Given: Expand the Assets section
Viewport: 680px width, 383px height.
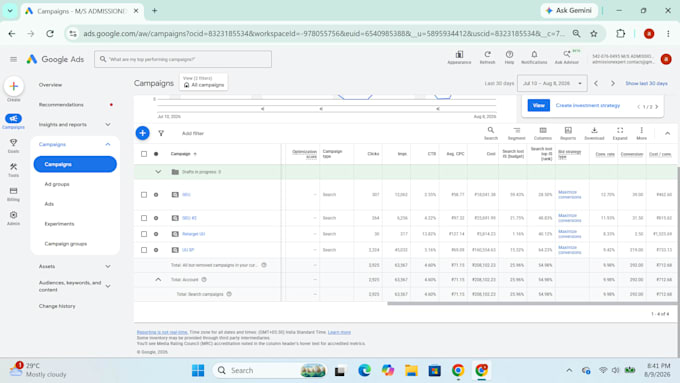Looking at the screenshot, I should click(108, 266).
